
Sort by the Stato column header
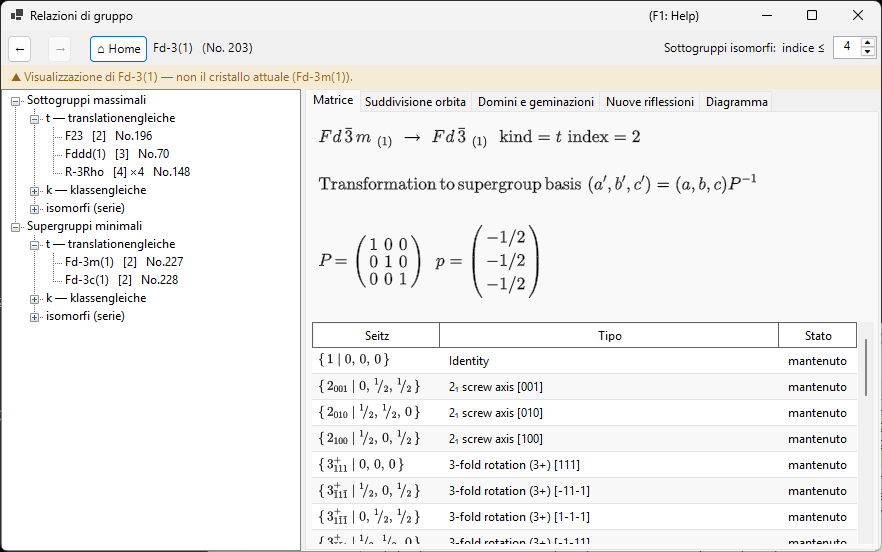pyautogui.click(x=817, y=335)
